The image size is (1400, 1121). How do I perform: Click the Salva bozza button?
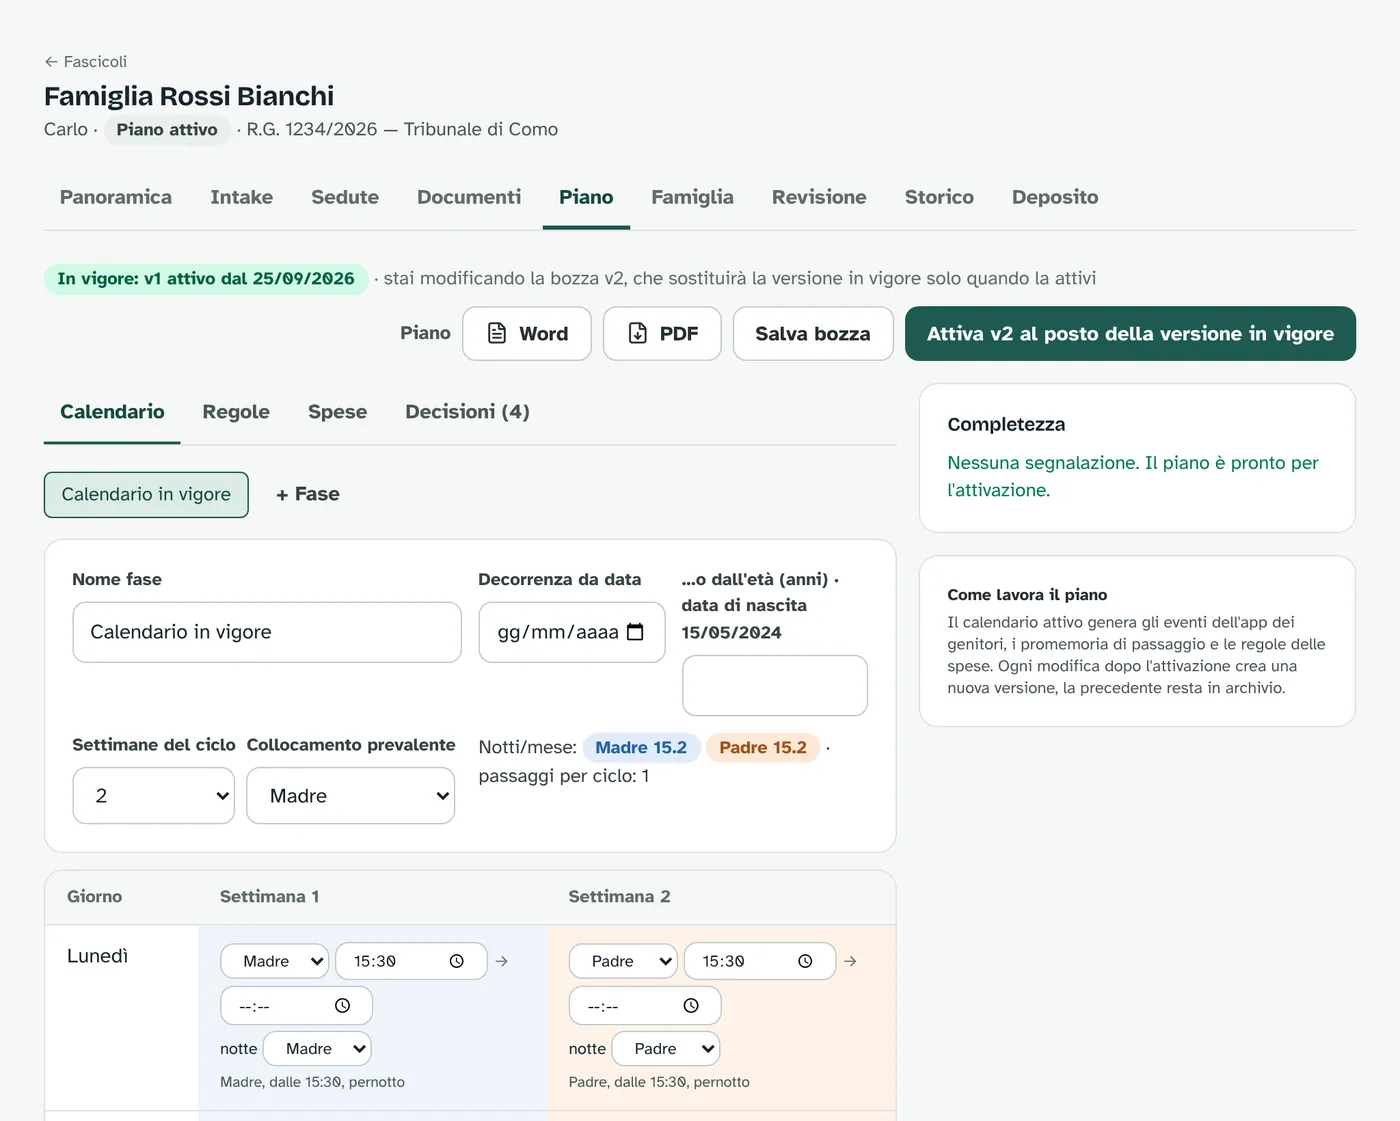[x=813, y=333]
